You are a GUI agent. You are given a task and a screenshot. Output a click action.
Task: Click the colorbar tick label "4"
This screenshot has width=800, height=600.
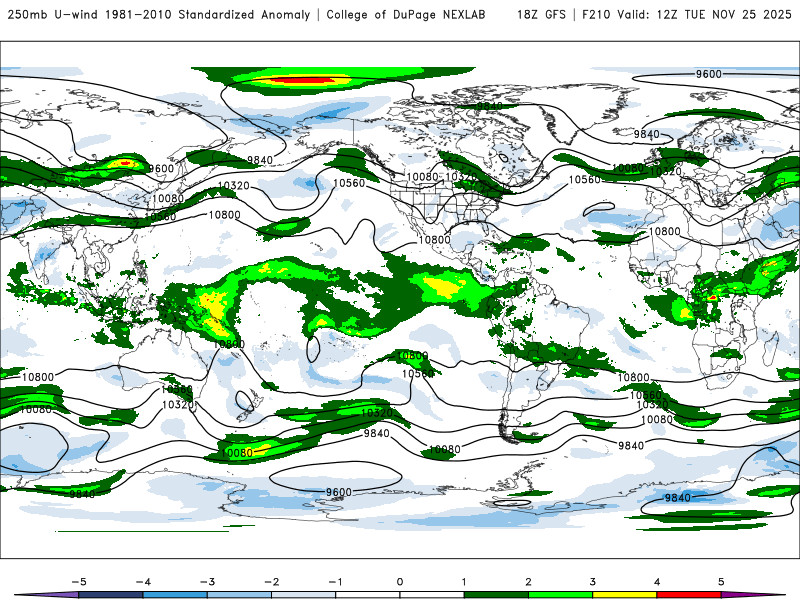pyautogui.click(x=657, y=582)
